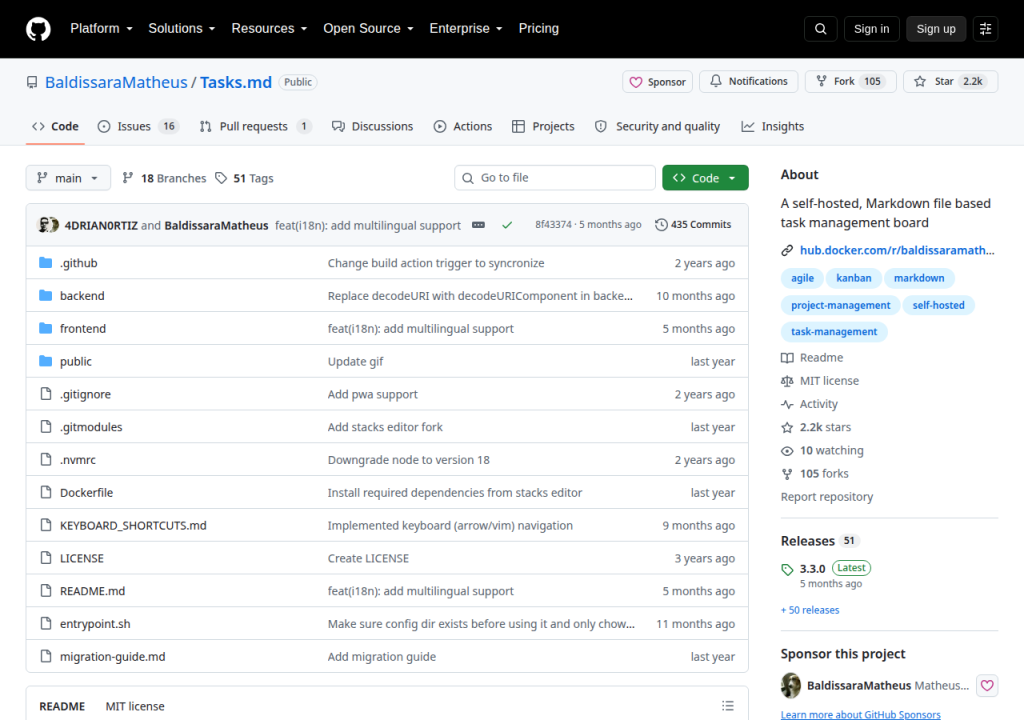Click the Notifications bell button

[x=748, y=81]
